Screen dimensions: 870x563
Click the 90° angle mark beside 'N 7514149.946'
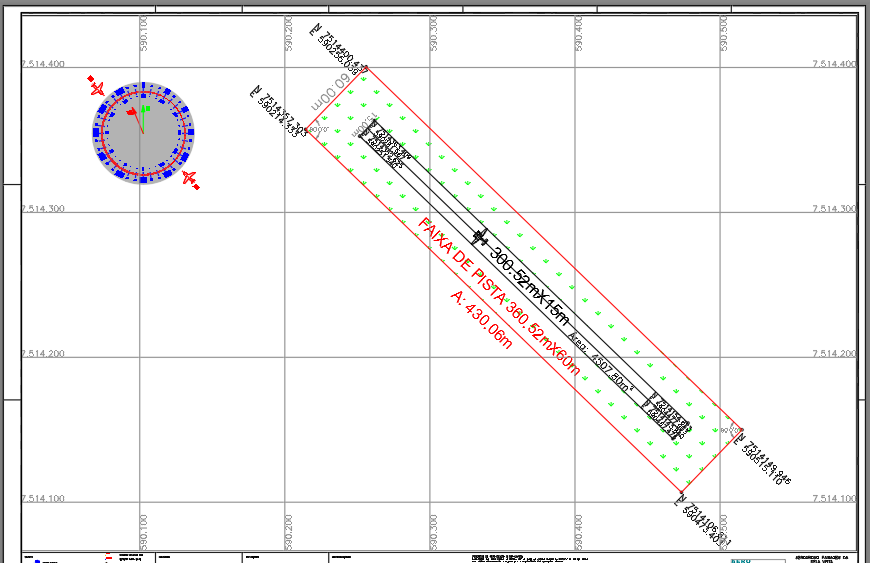[x=730, y=429]
